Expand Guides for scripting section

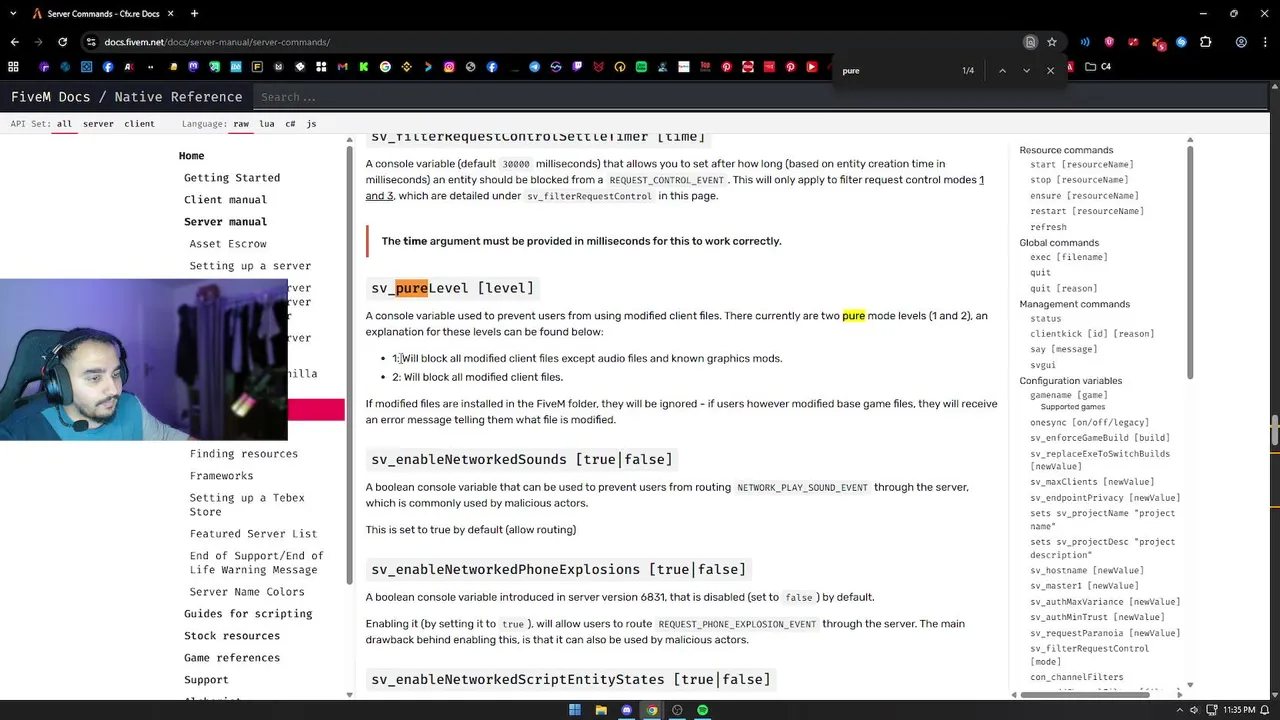pos(248,614)
